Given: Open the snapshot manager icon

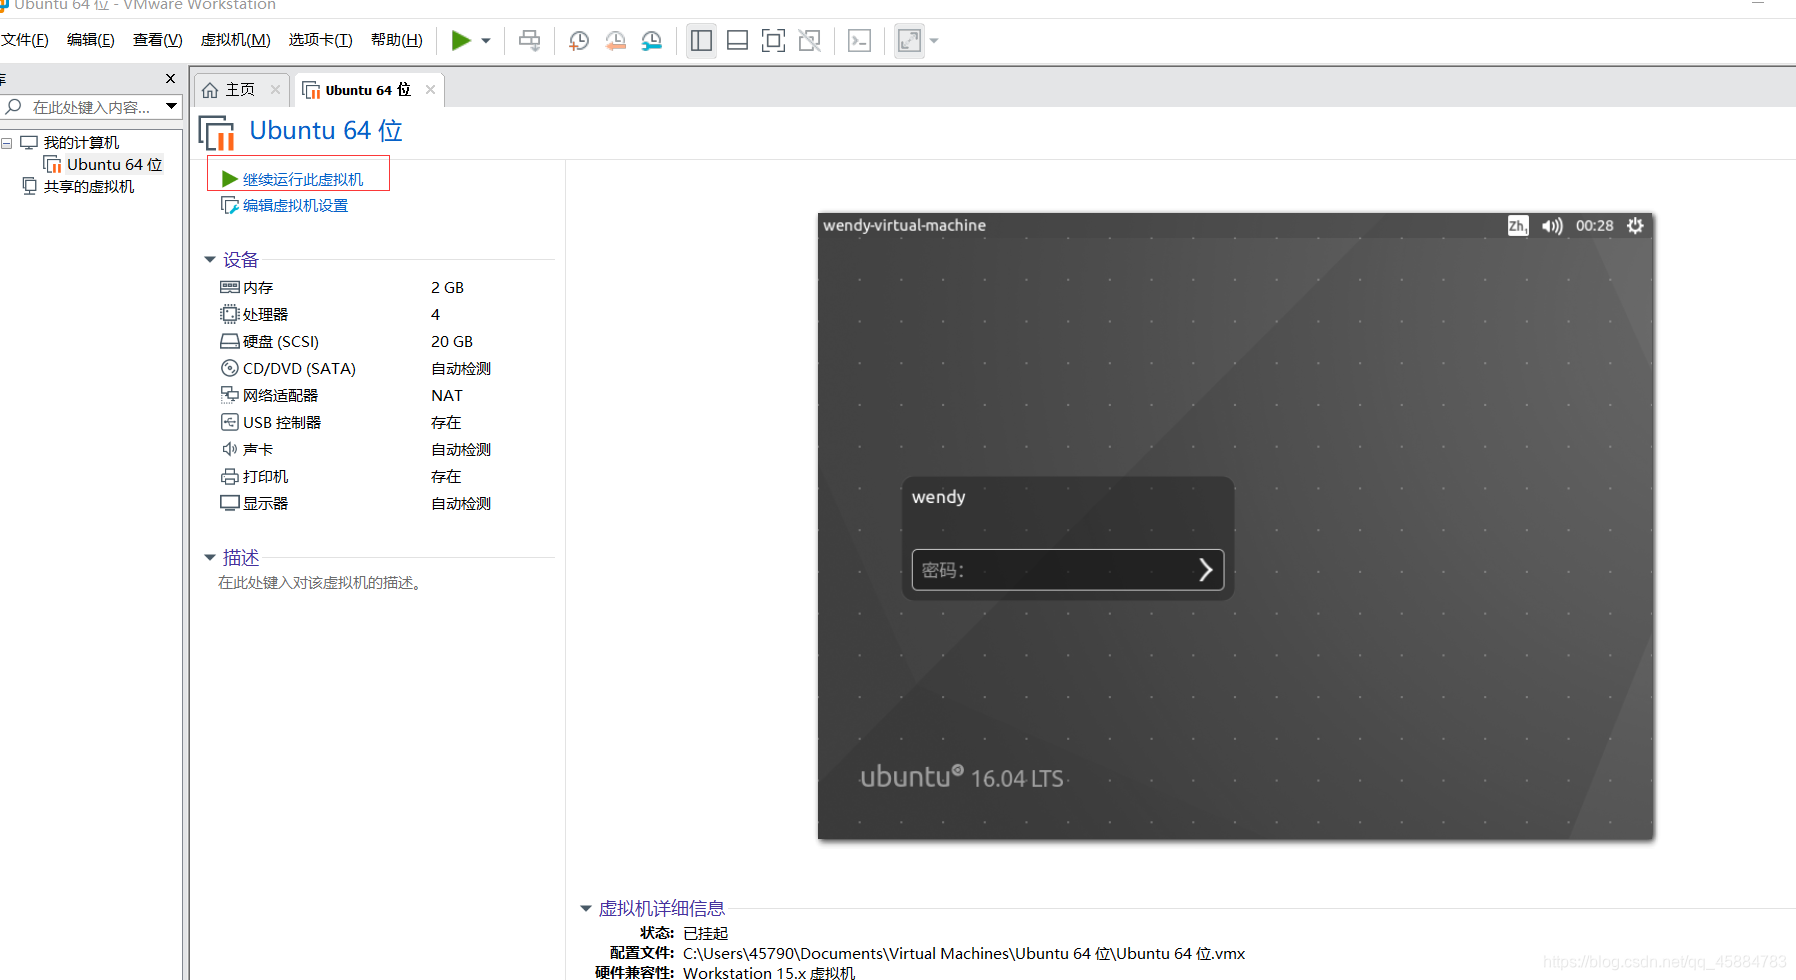Looking at the screenshot, I should click(x=652, y=40).
